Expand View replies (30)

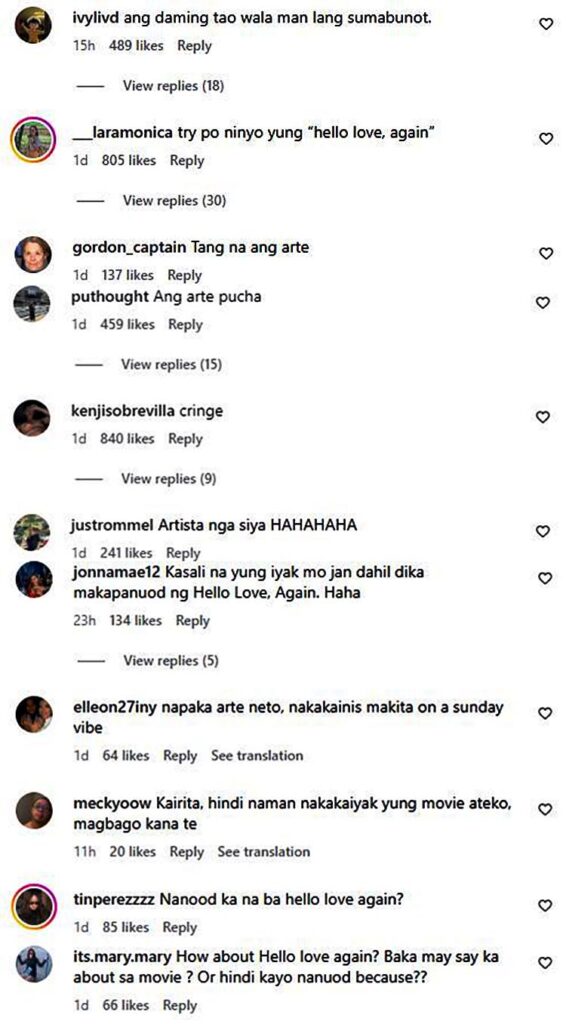pyautogui.click(x=174, y=200)
